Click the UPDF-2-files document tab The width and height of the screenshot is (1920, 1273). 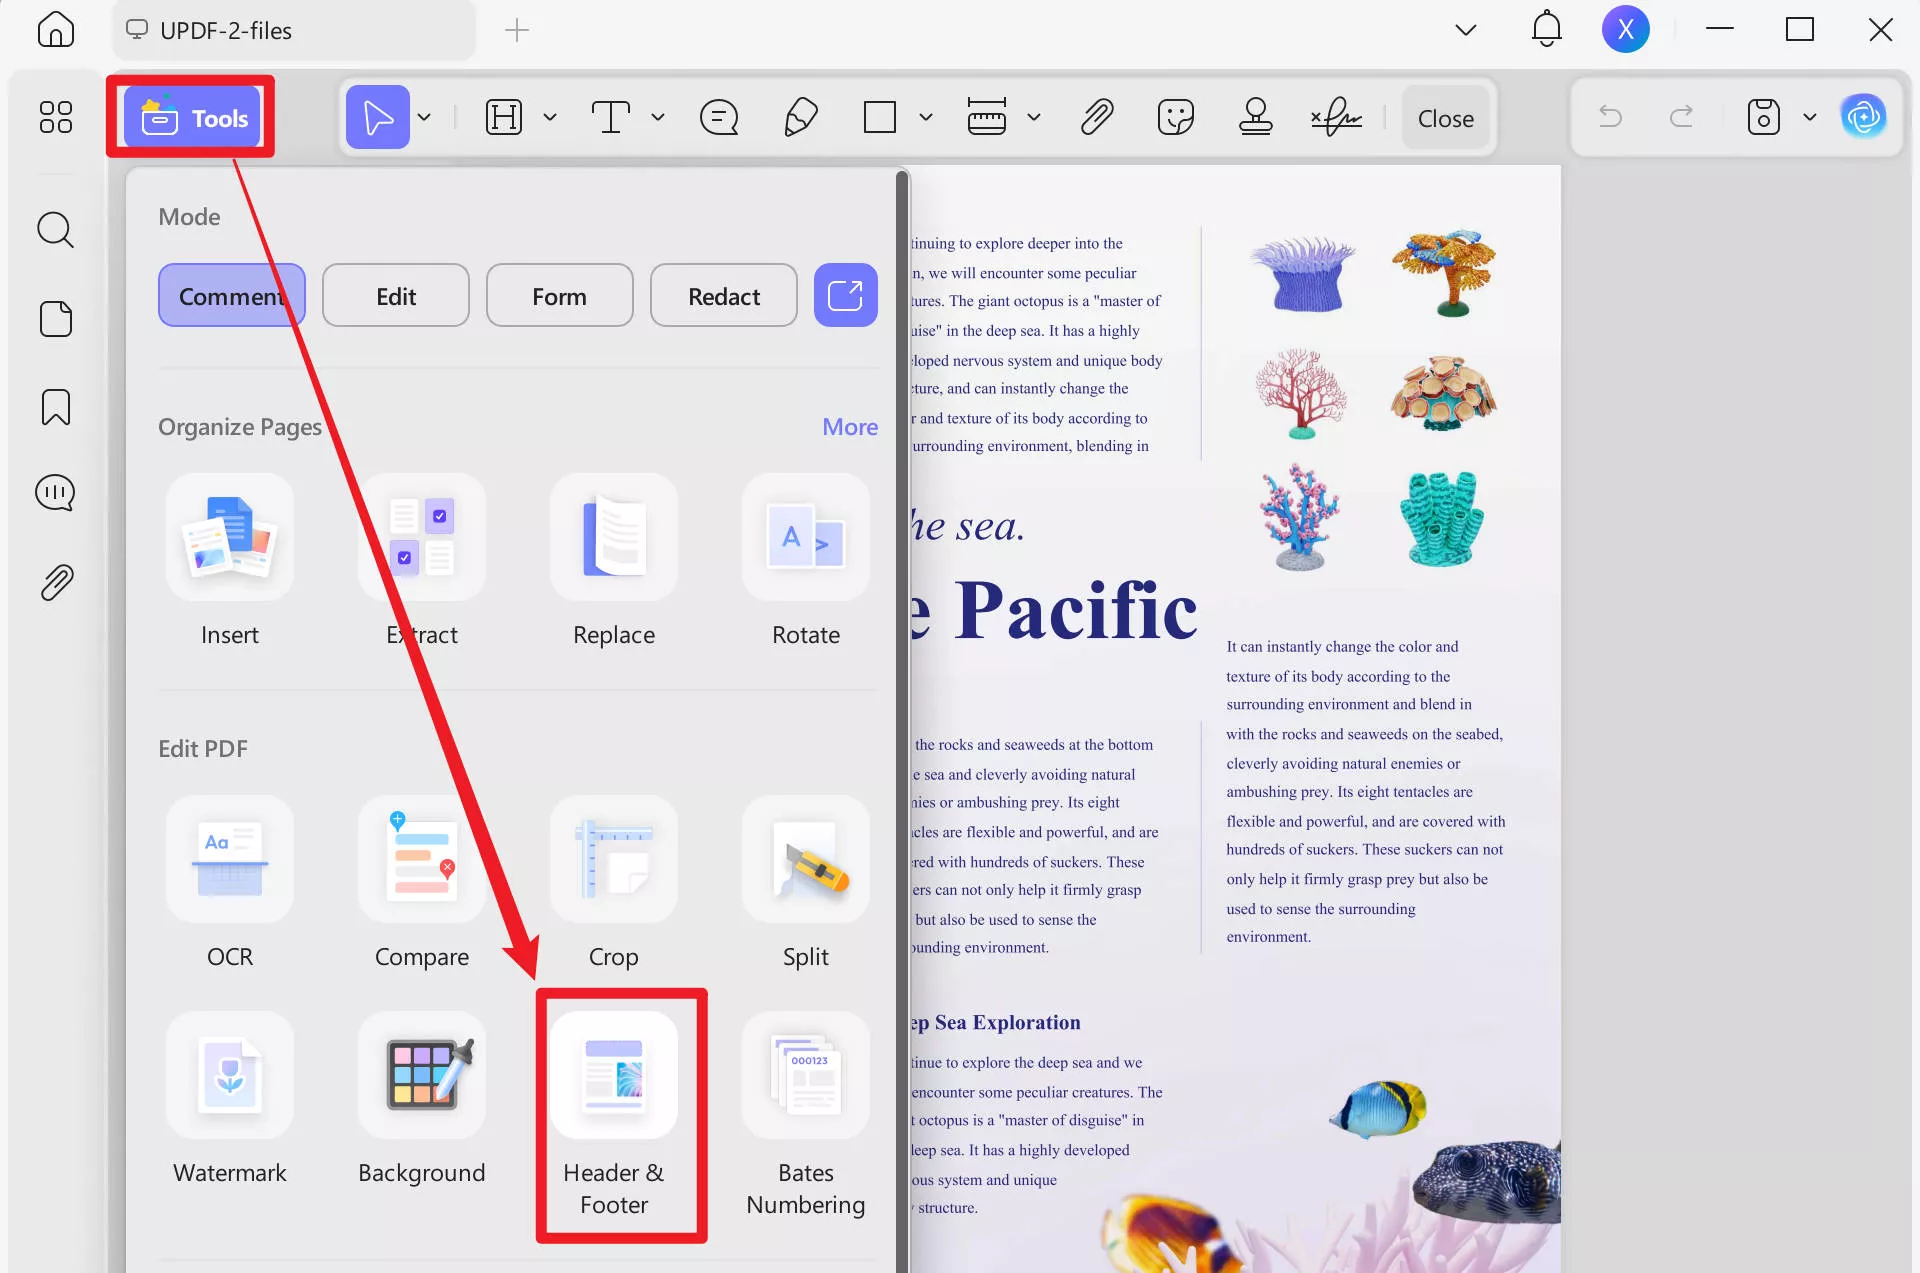coord(225,30)
